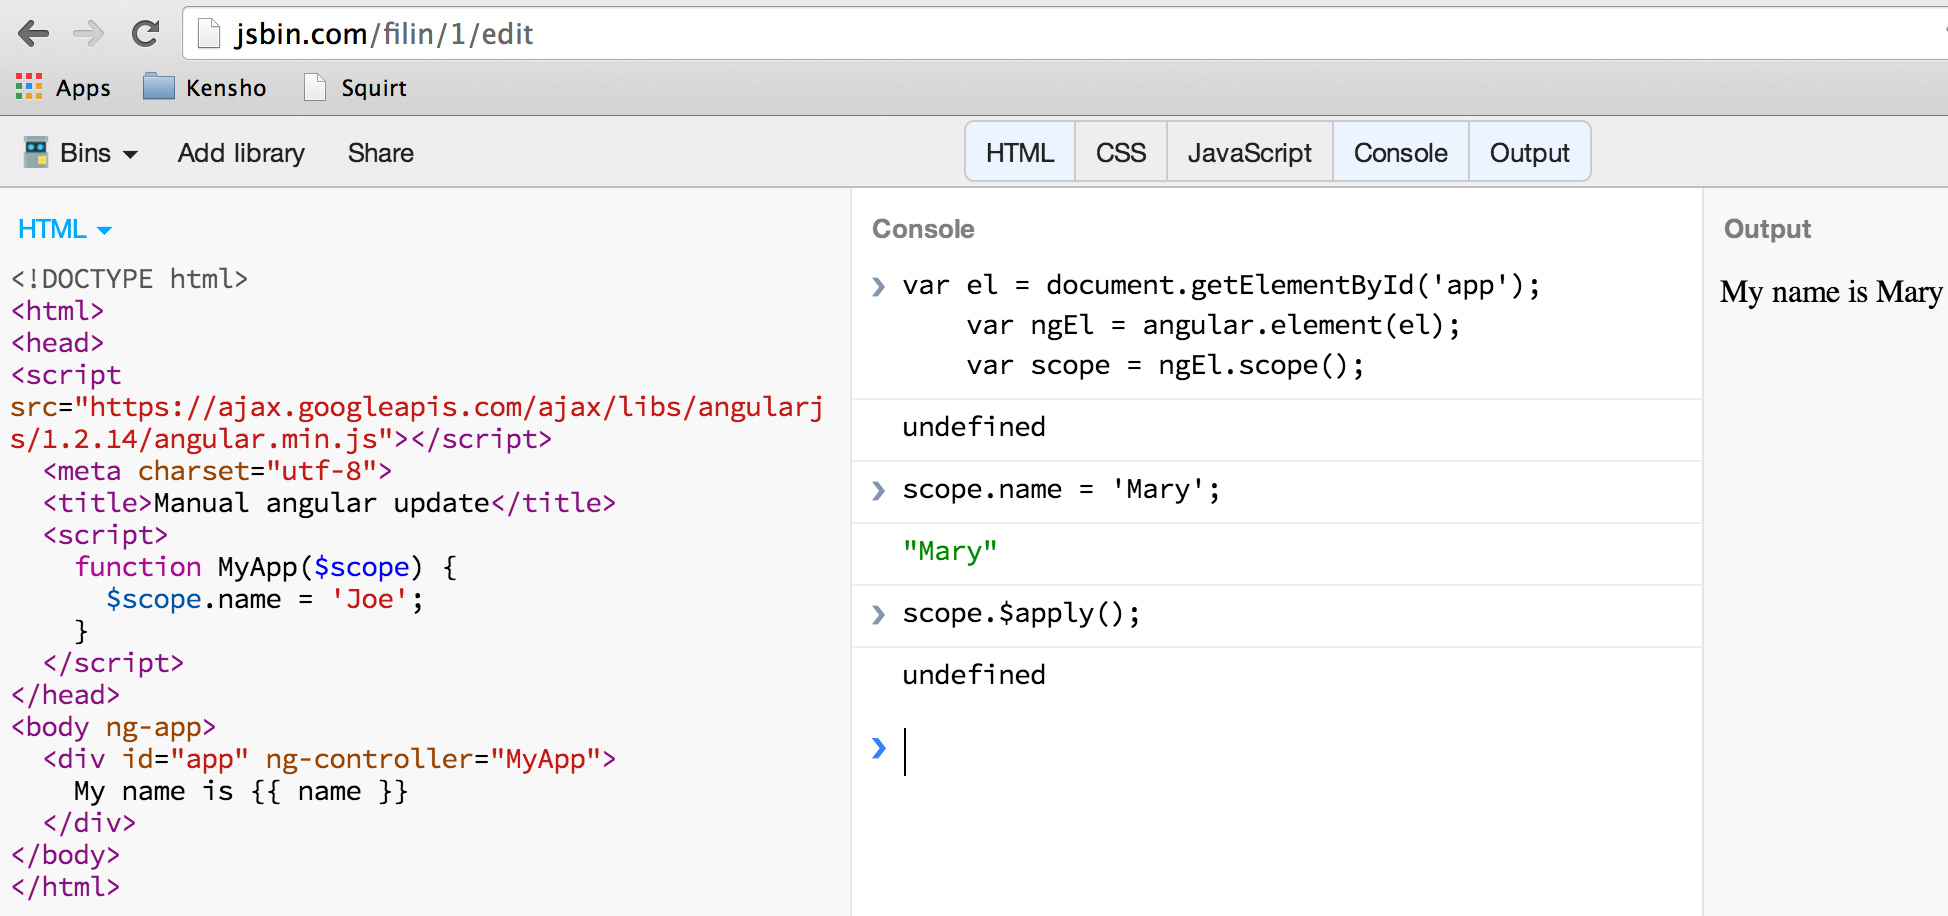1948x916 pixels.
Task: Click the div id="app" ng-controller line
Action: point(329,759)
